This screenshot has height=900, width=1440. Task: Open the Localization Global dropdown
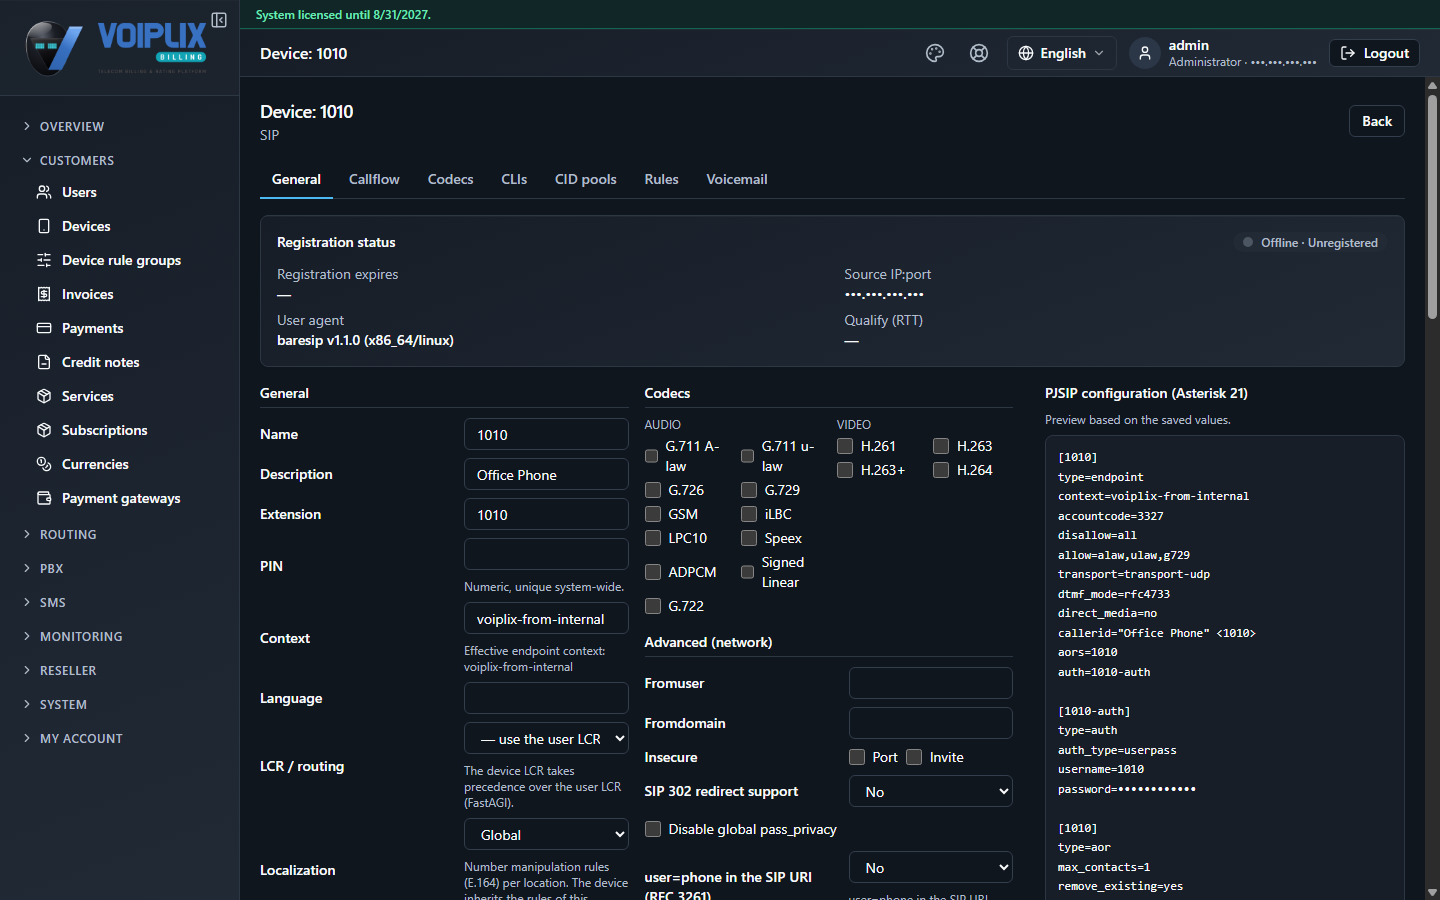[x=546, y=834]
